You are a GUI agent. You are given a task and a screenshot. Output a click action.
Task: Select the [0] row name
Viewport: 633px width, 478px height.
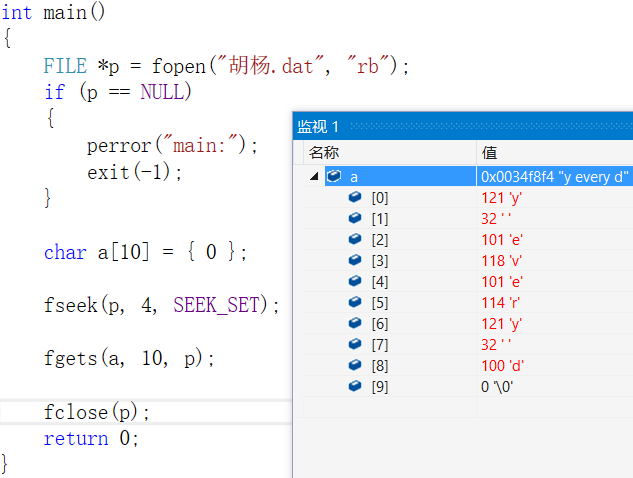380,198
